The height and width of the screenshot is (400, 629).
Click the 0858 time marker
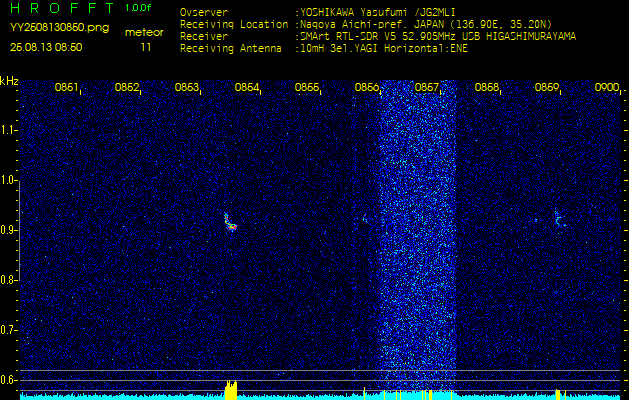[487, 87]
